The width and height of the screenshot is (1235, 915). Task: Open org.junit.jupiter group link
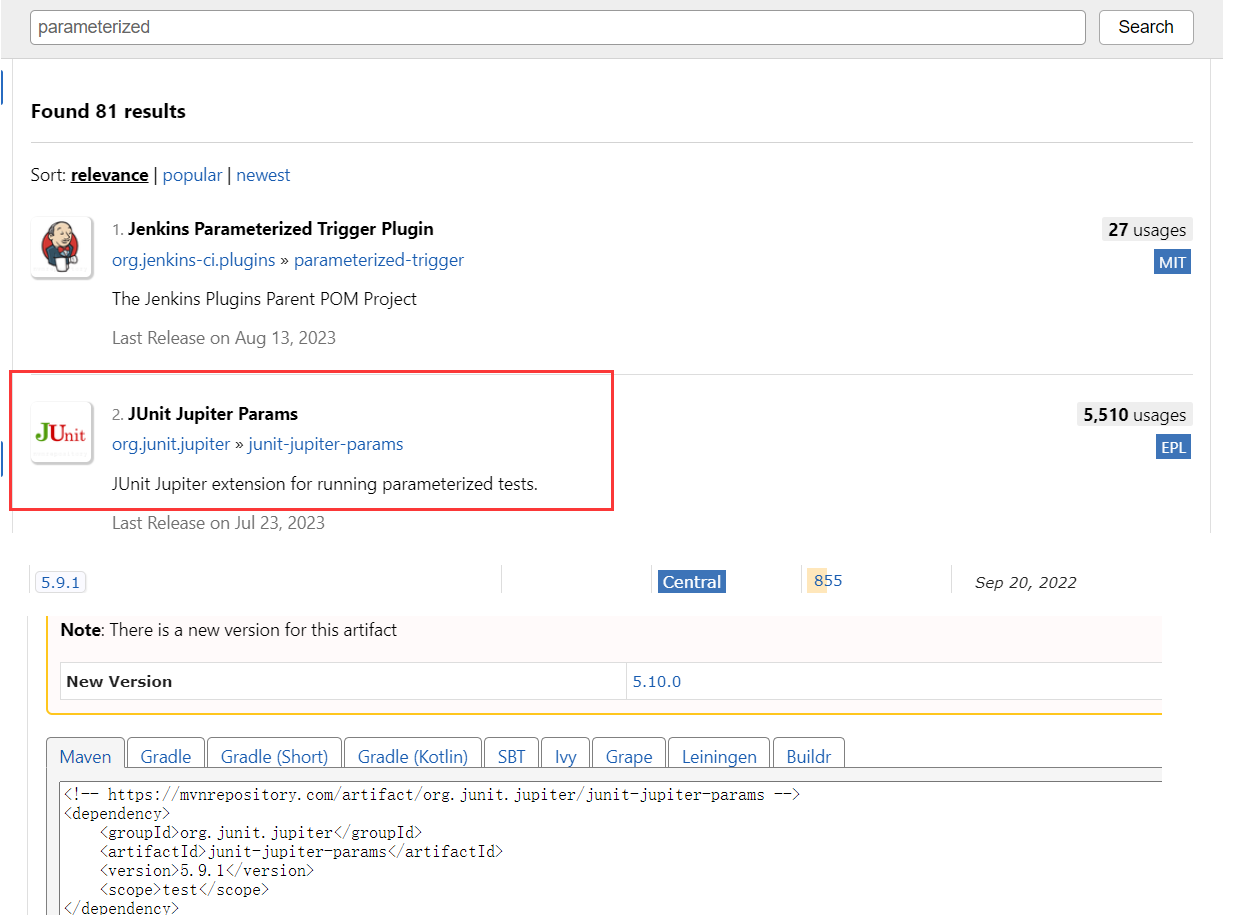171,444
